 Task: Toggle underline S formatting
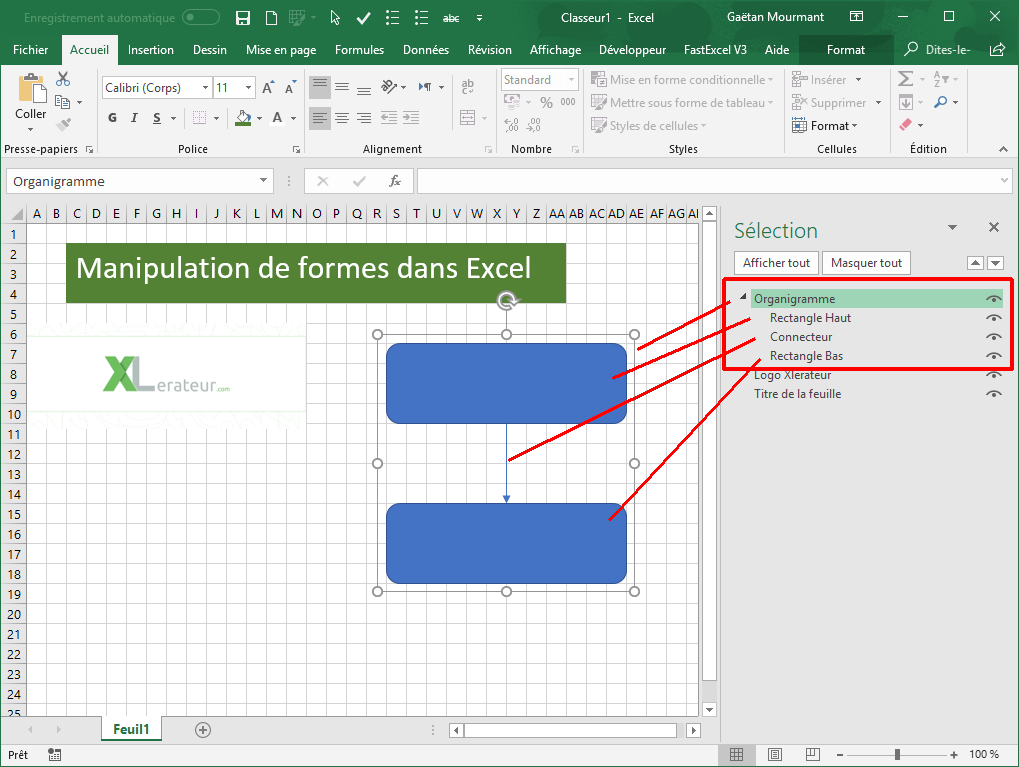(157, 118)
